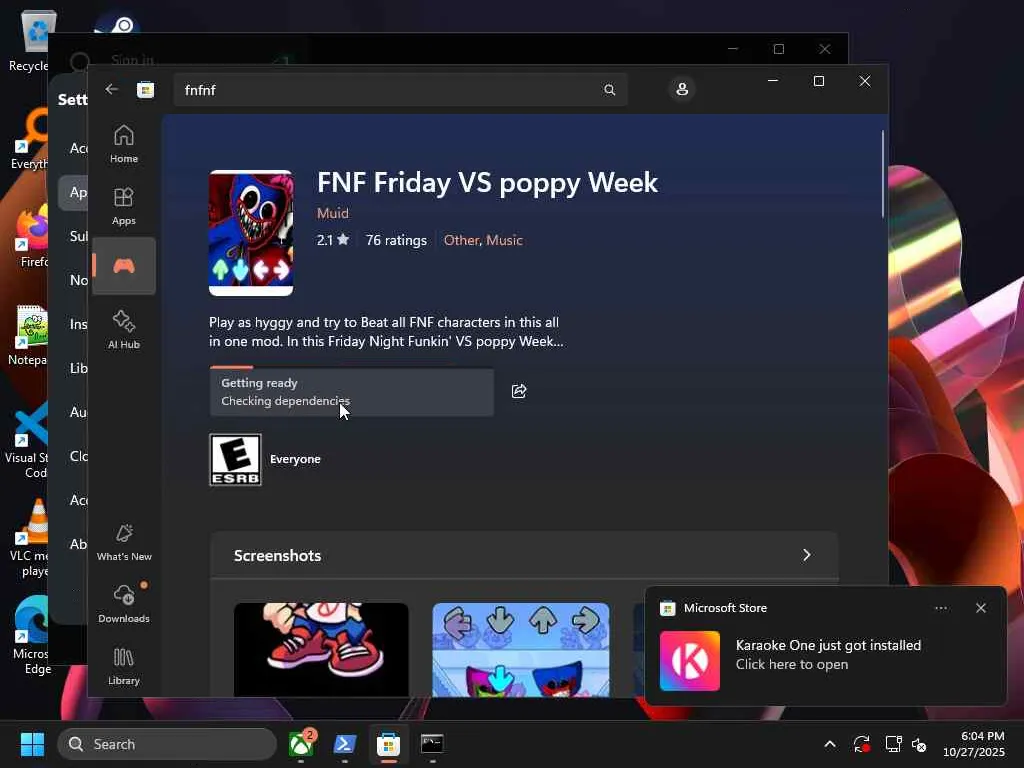1024x768 pixels.
Task: Open Microsoft Edge desktop shortcut
Action: [x=29, y=635]
